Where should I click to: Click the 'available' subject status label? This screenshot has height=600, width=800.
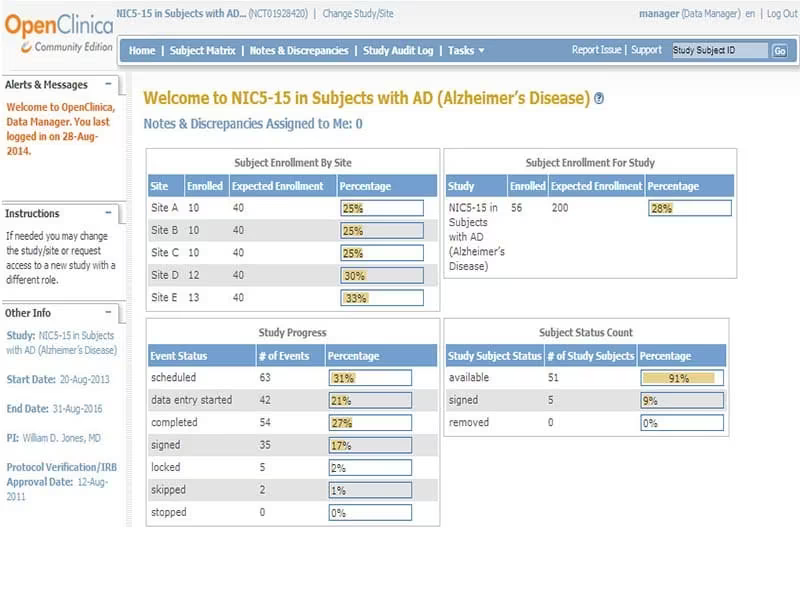469,378
